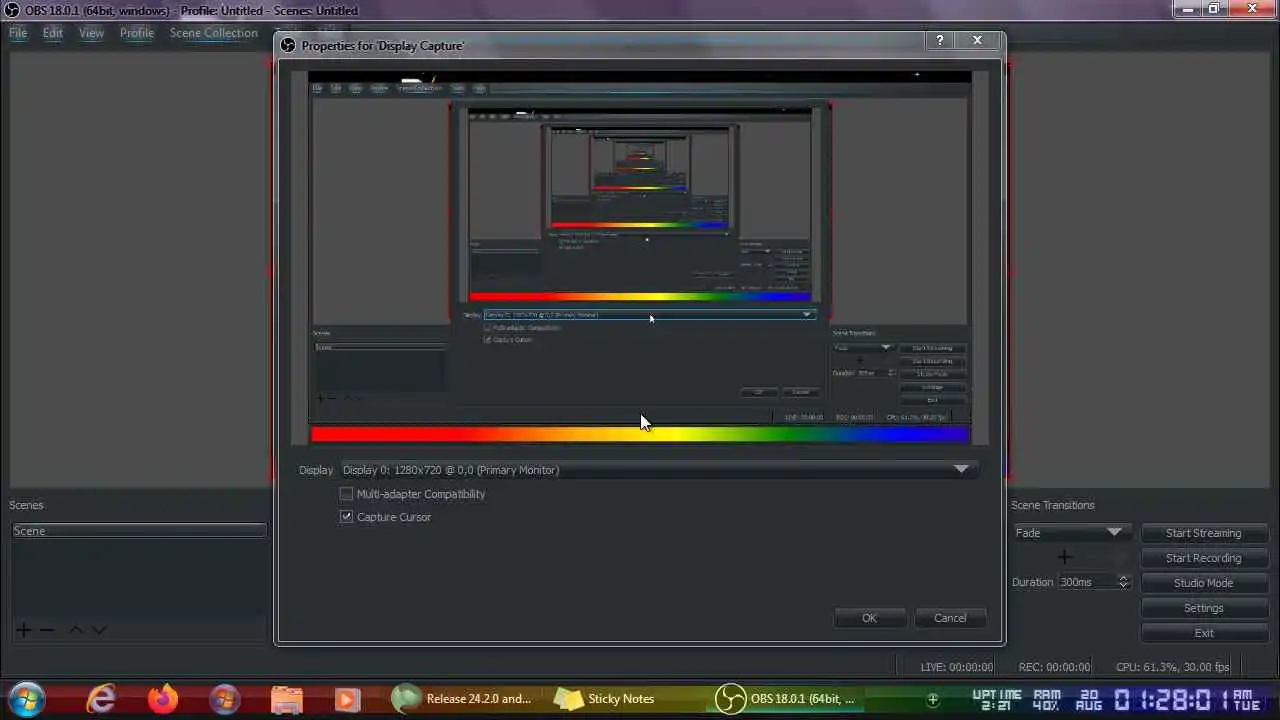The height and width of the screenshot is (720, 1280).
Task: Open OBS Settings button
Action: point(1203,608)
